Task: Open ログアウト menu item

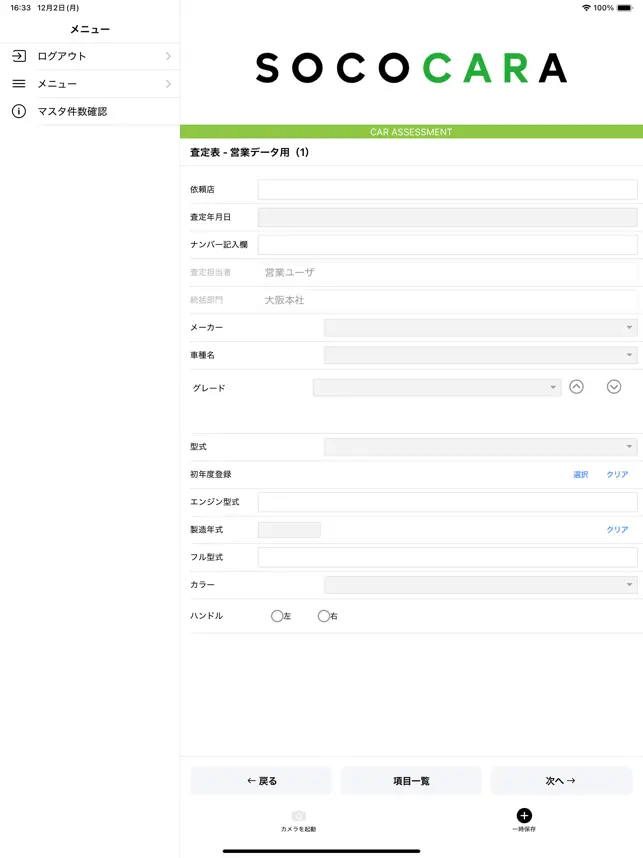Action: 90,56
